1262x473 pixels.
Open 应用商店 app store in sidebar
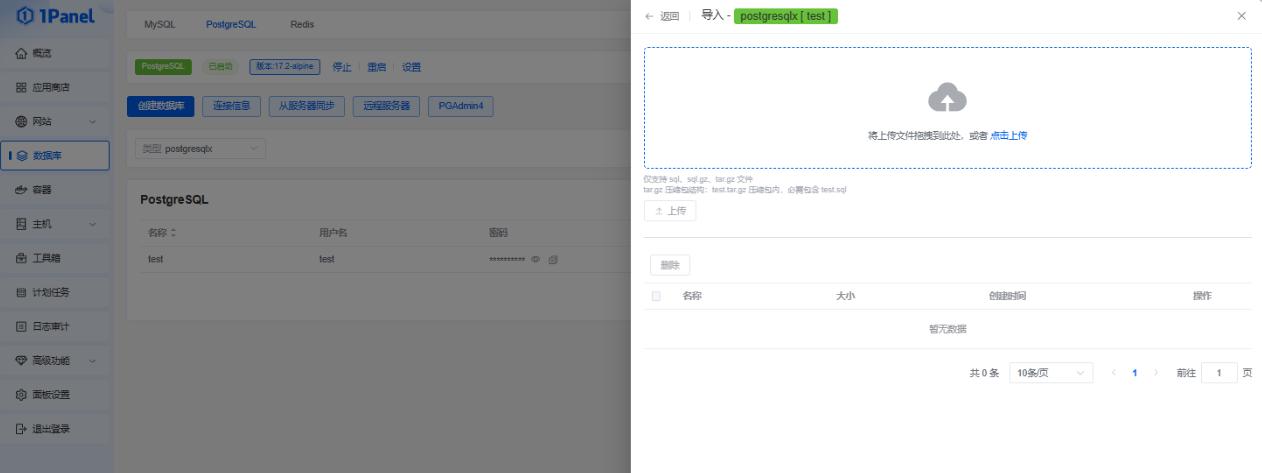[x=56, y=87]
